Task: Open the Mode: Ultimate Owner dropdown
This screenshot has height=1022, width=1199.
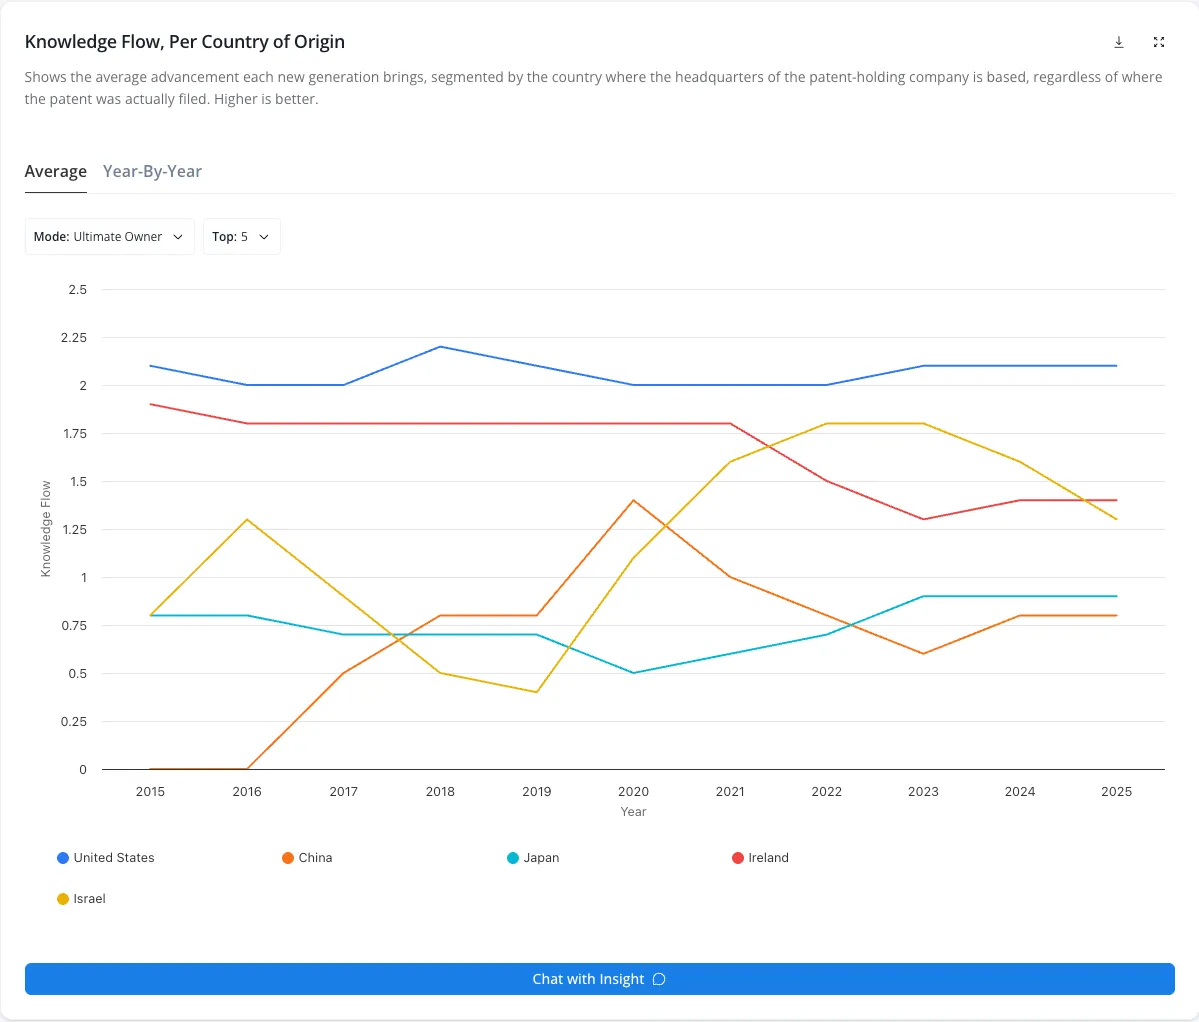Action: [x=109, y=237]
